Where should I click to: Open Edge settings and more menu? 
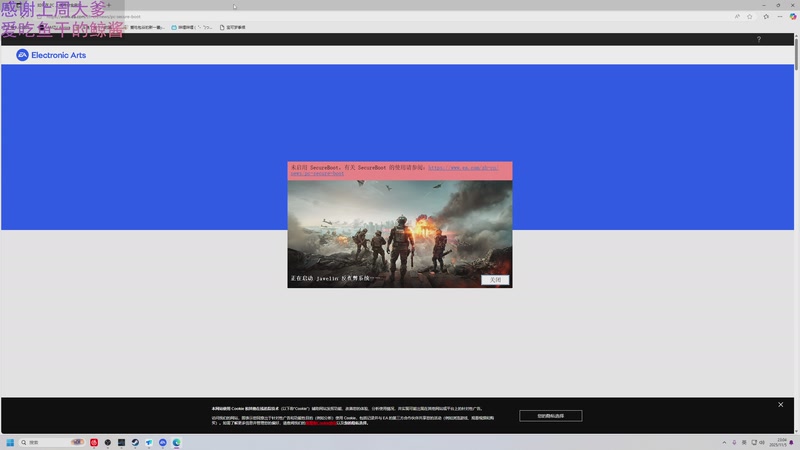point(780,16)
